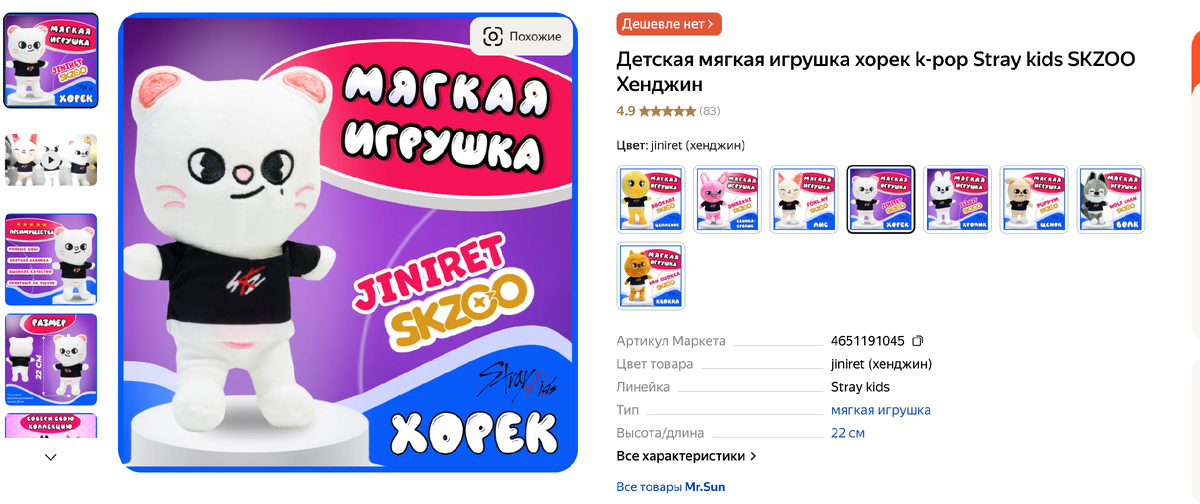Choose the puppy PuppyM toy variant

coord(1034,199)
